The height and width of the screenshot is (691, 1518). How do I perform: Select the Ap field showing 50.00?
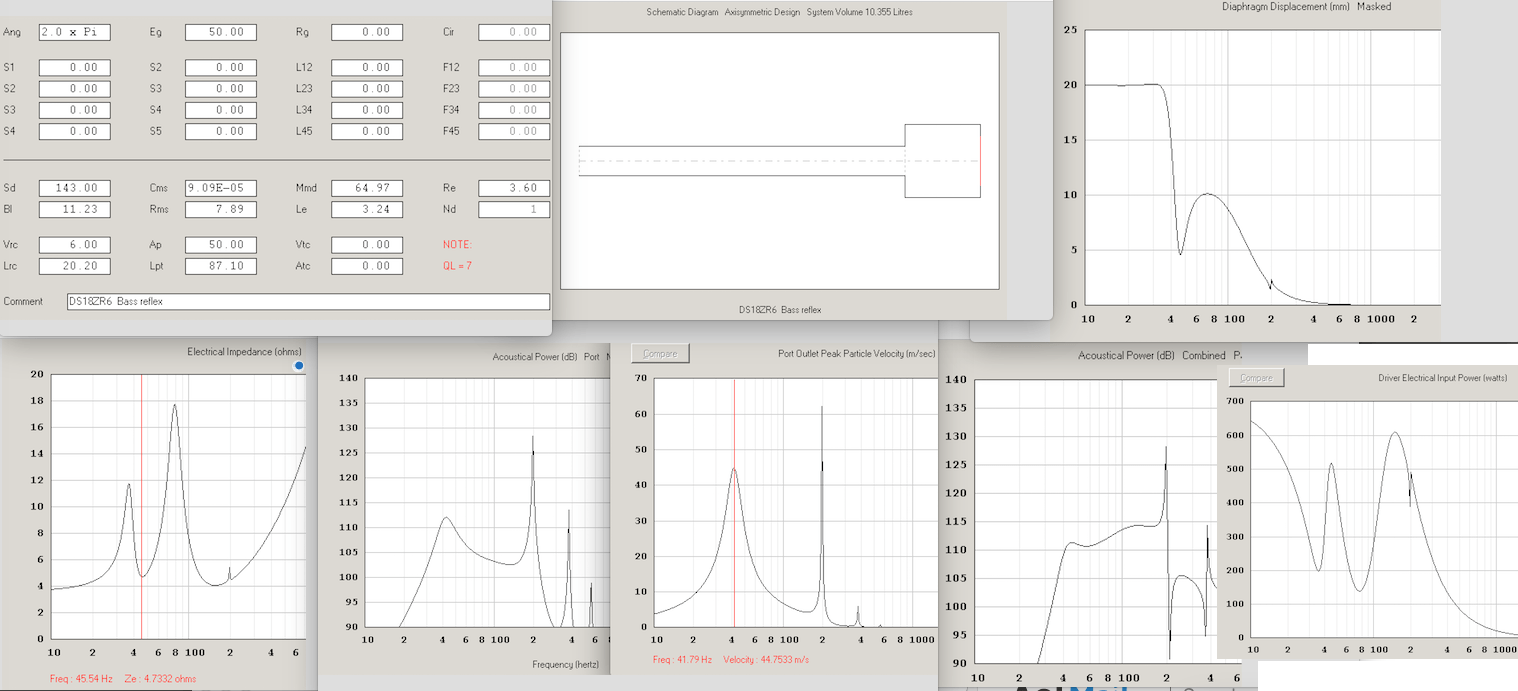(221, 245)
